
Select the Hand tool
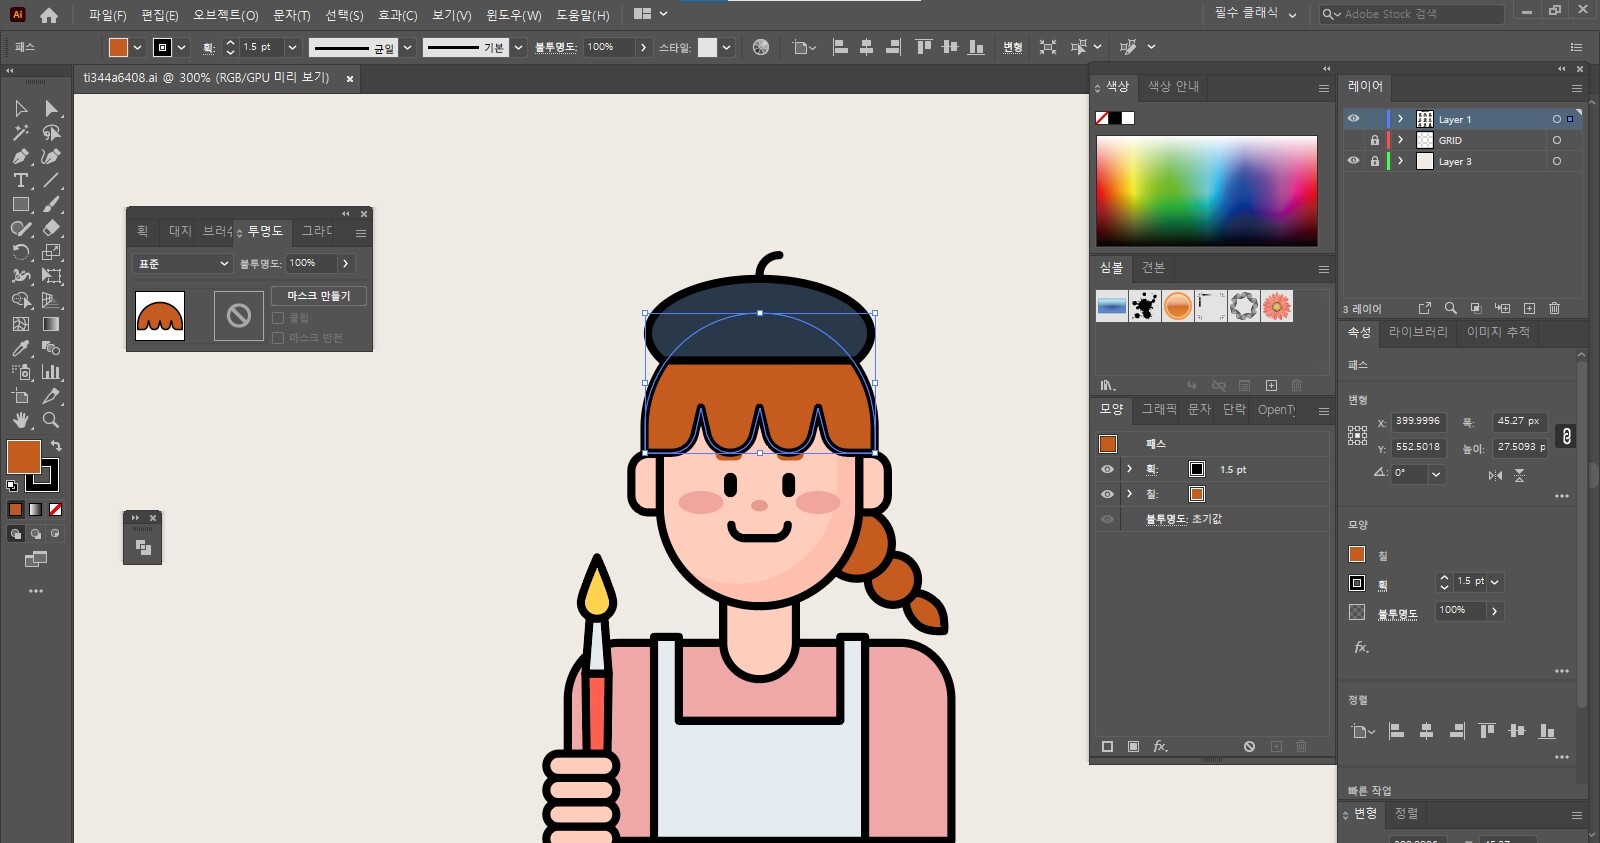click(x=20, y=420)
